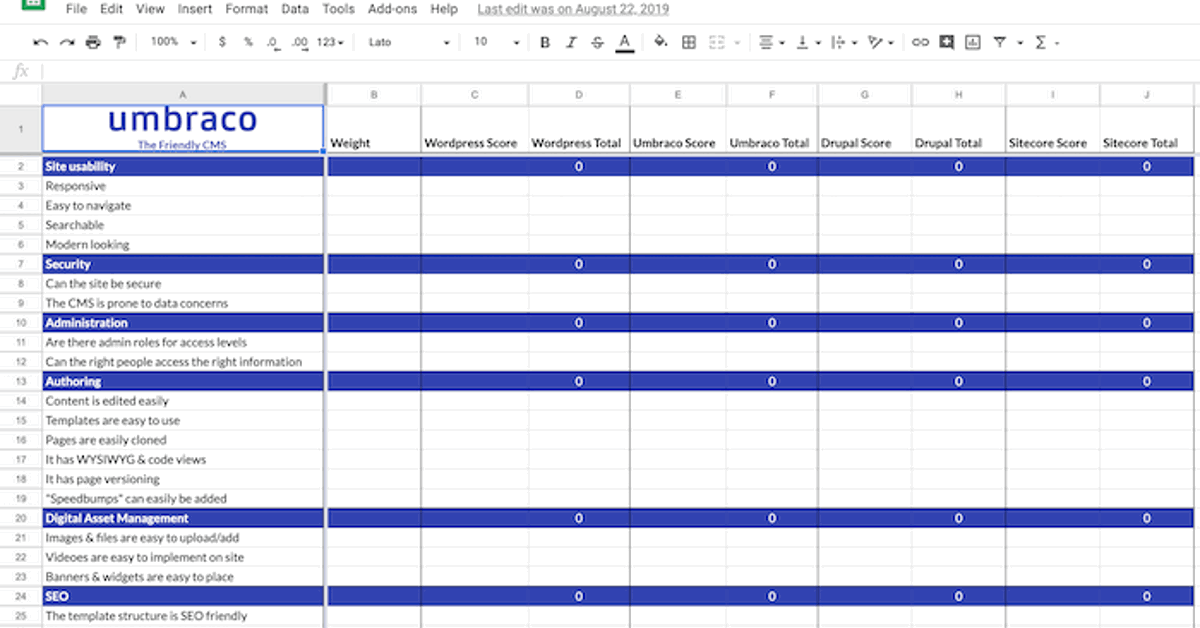Image resolution: width=1200 pixels, height=628 pixels.
Task: Open the 100% zoom dropdown
Action: [173, 42]
